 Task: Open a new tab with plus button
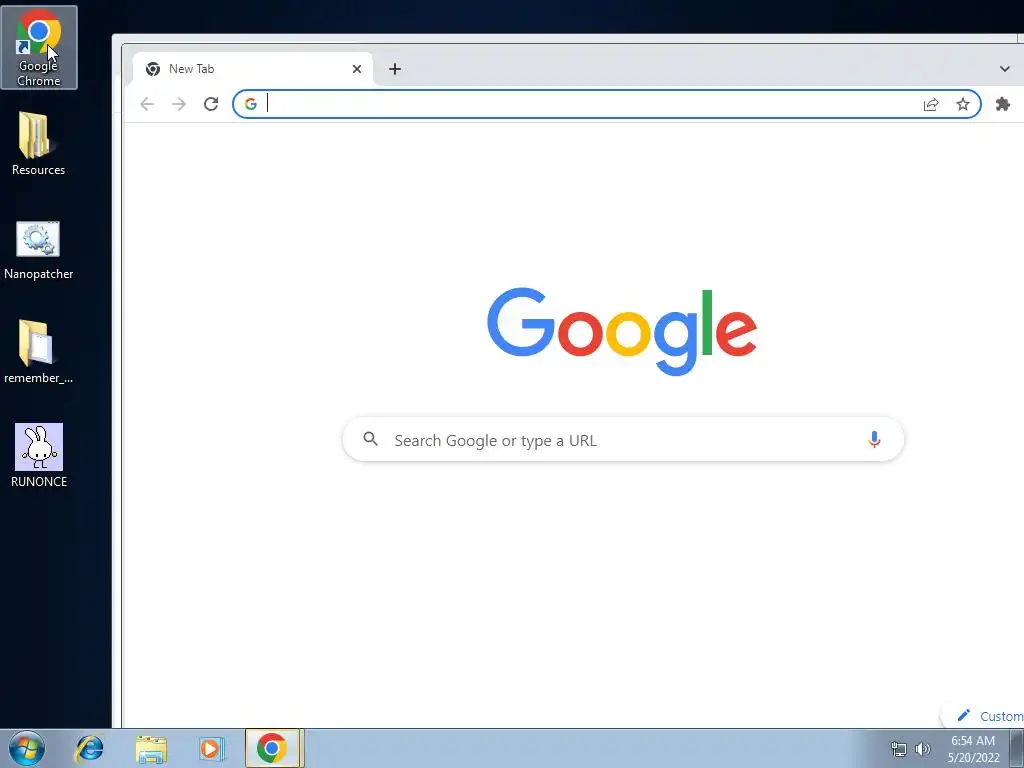click(395, 69)
